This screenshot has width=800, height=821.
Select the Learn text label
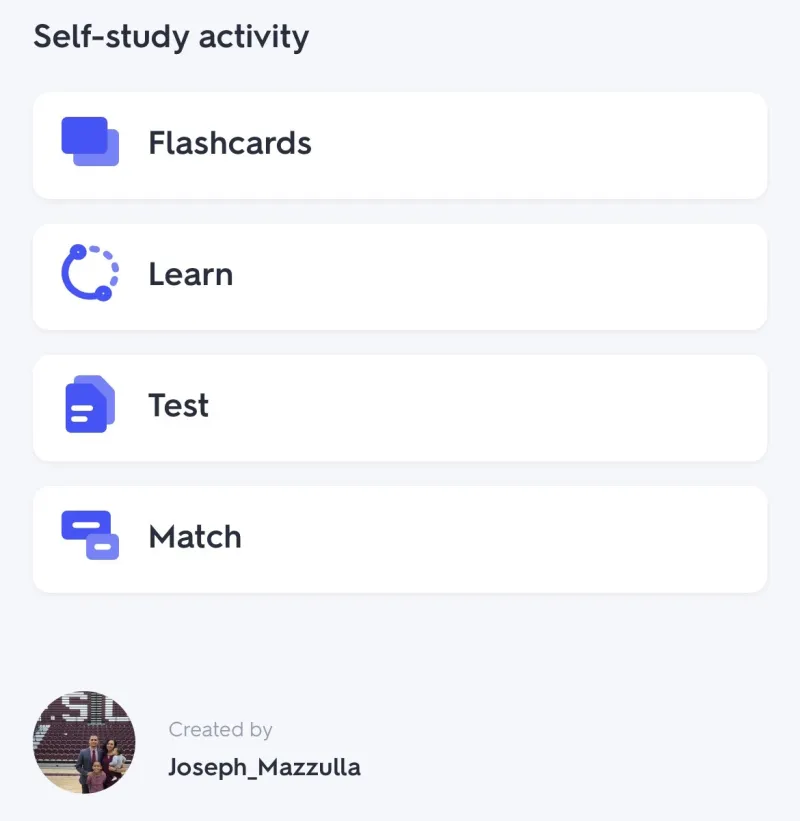pos(191,274)
